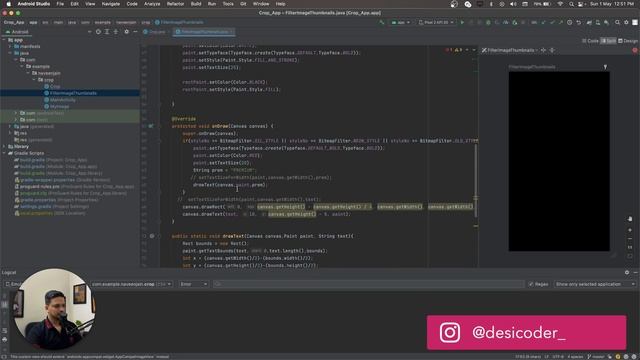Expand the manifests folder

pyautogui.click(x=10, y=47)
